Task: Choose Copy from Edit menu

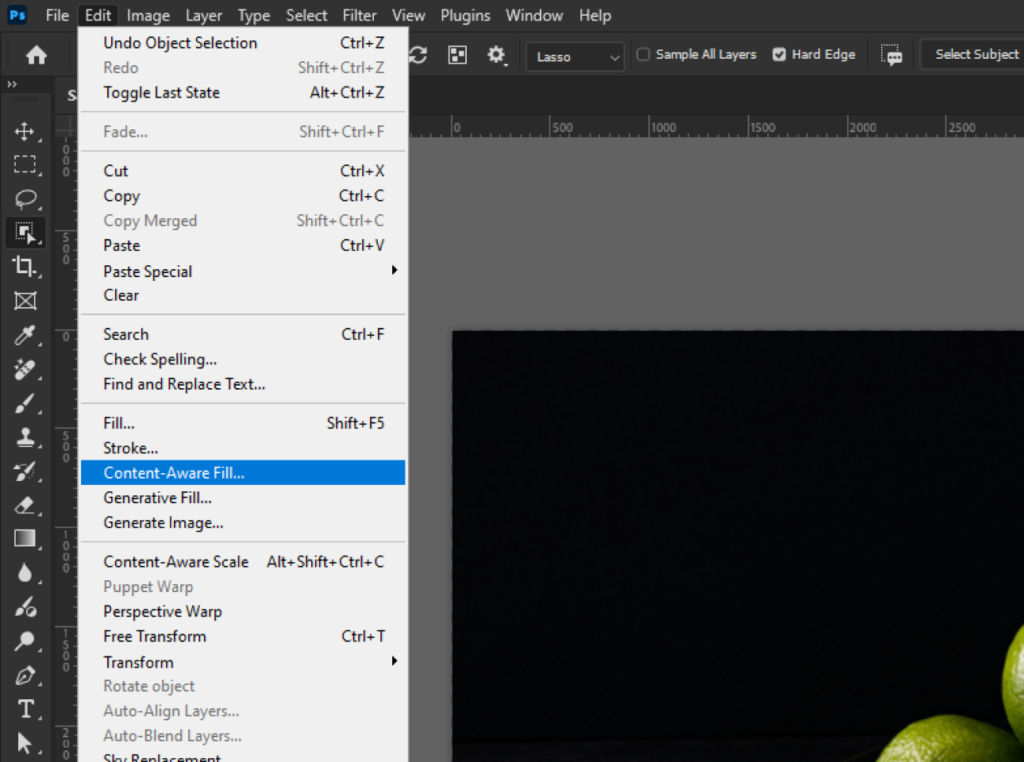Action: (243, 196)
